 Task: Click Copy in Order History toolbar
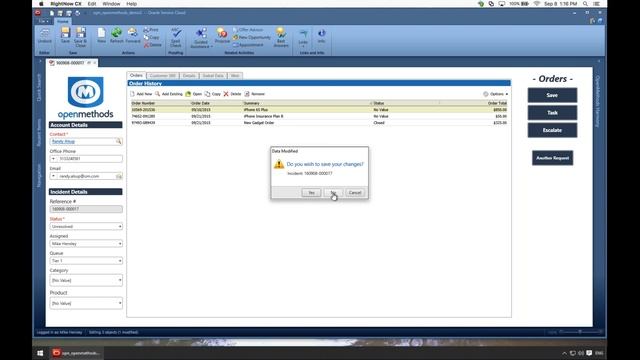tap(213, 94)
